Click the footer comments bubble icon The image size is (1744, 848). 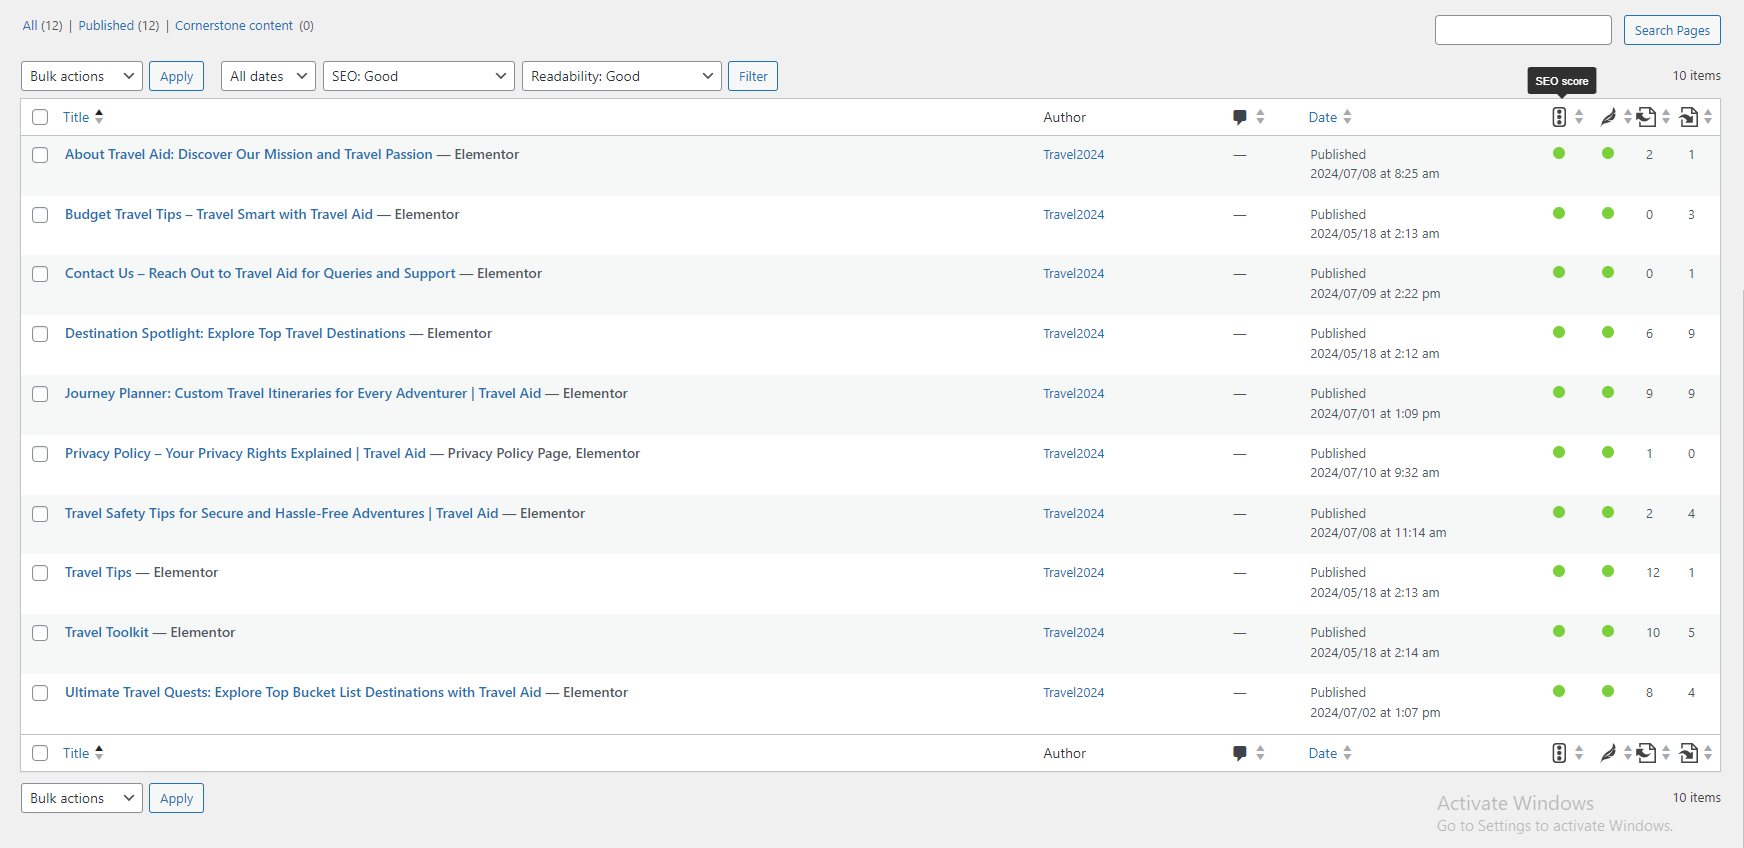[1240, 753]
